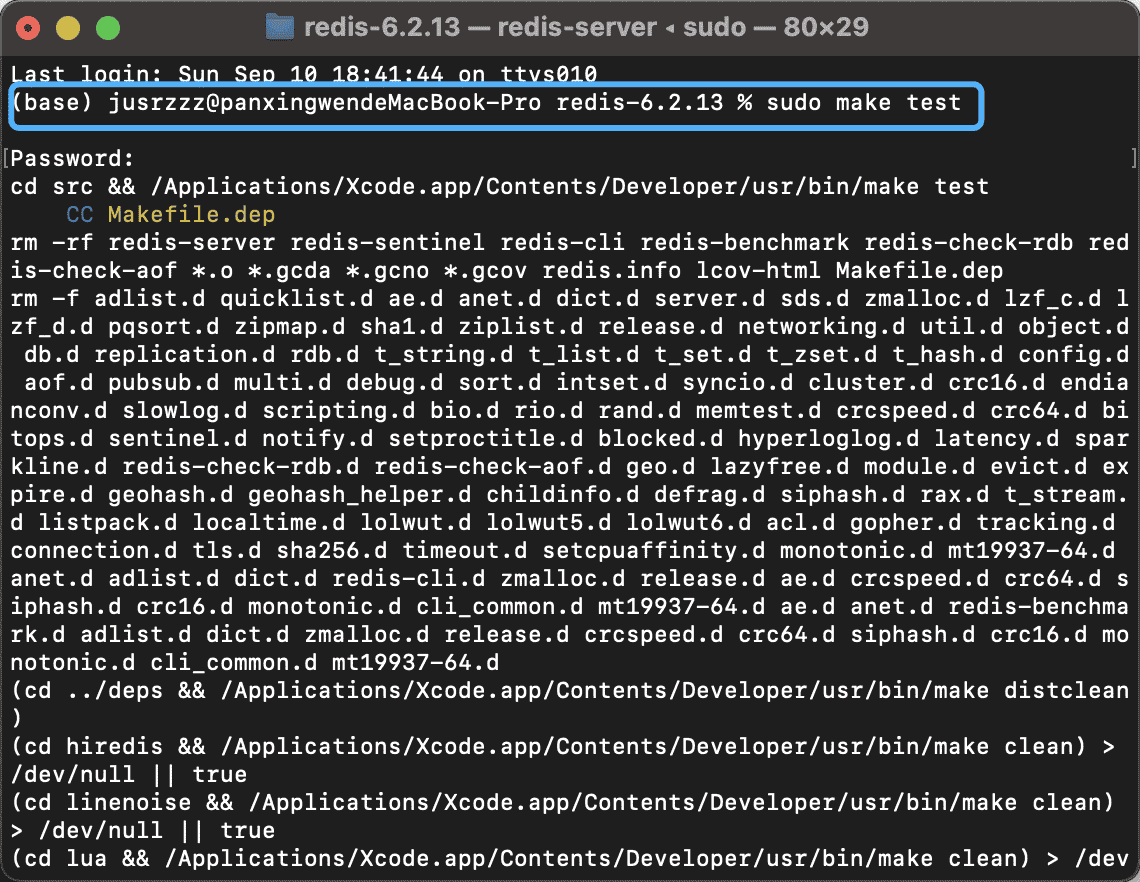1140x882 pixels.
Task: Click the Password: prompt
Action: [x=73, y=158]
